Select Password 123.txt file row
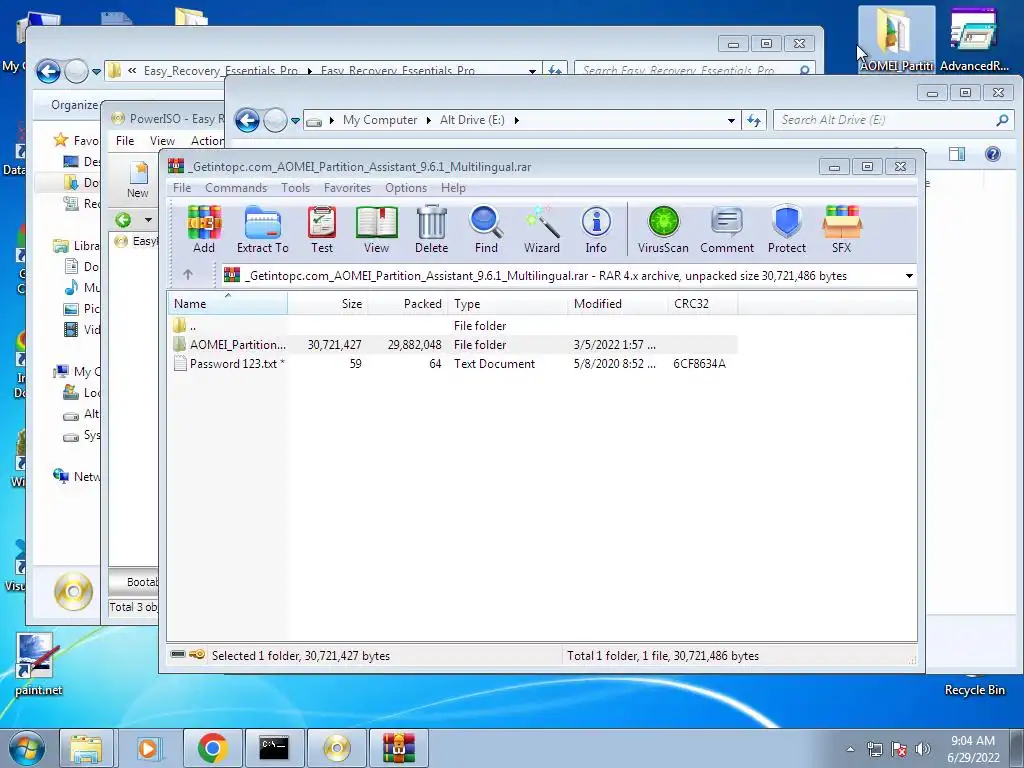The height and width of the screenshot is (768, 1024). (453, 364)
